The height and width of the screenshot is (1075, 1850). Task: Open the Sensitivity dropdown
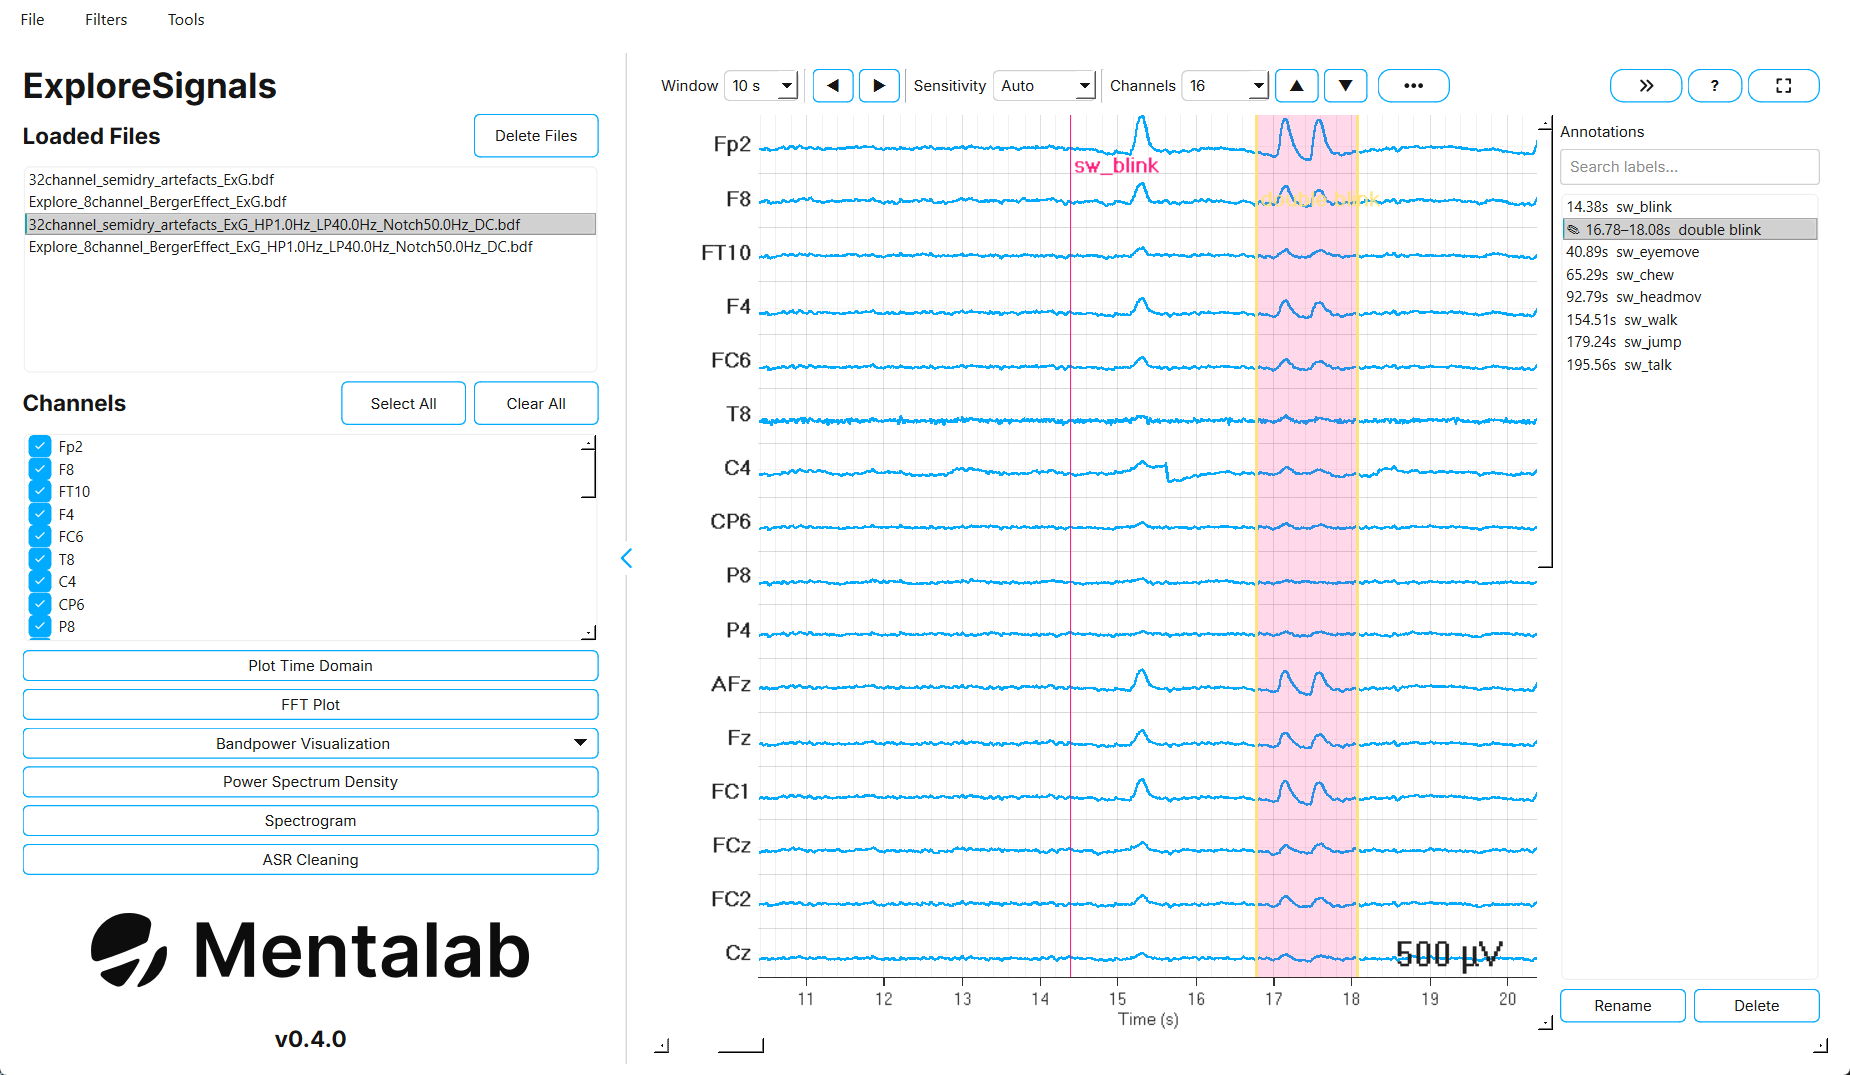point(1045,86)
